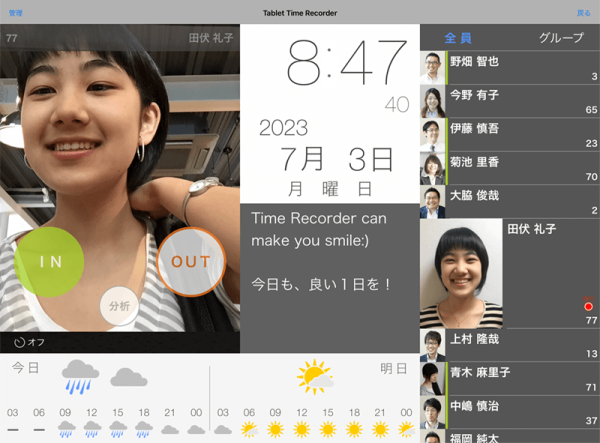Screen dimensions: 600x443
Task: Switch to the 全員 tab
Action: coord(458,38)
